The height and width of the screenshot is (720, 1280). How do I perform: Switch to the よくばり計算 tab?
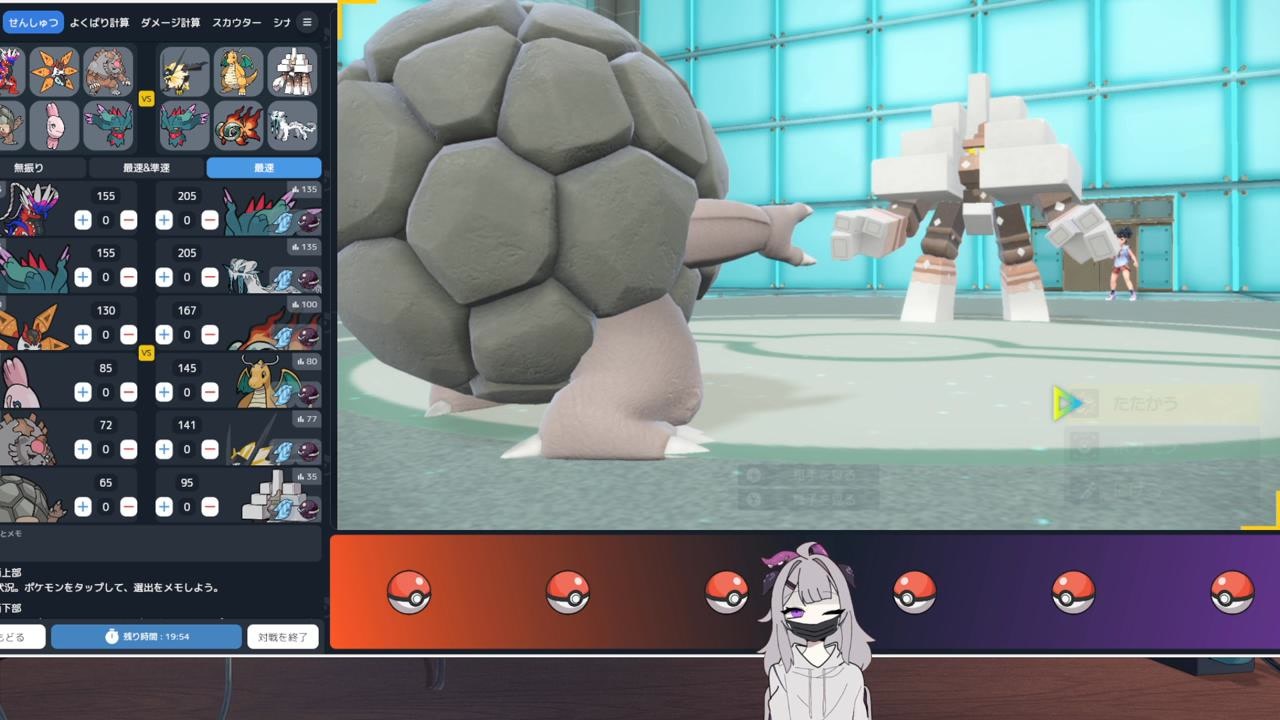[x=99, y=22]
